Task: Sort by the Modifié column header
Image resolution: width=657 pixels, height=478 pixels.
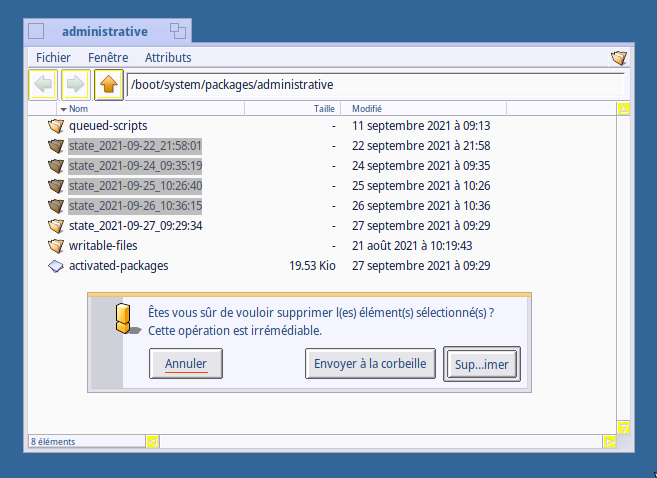Action: [x=424, y=109]
